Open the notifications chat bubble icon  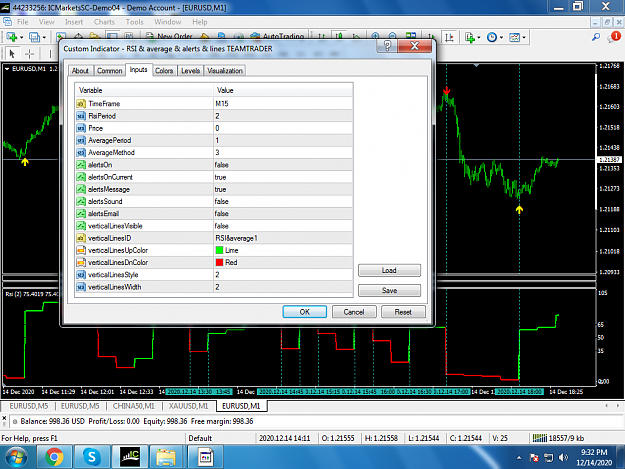click(x=614, y=37)
